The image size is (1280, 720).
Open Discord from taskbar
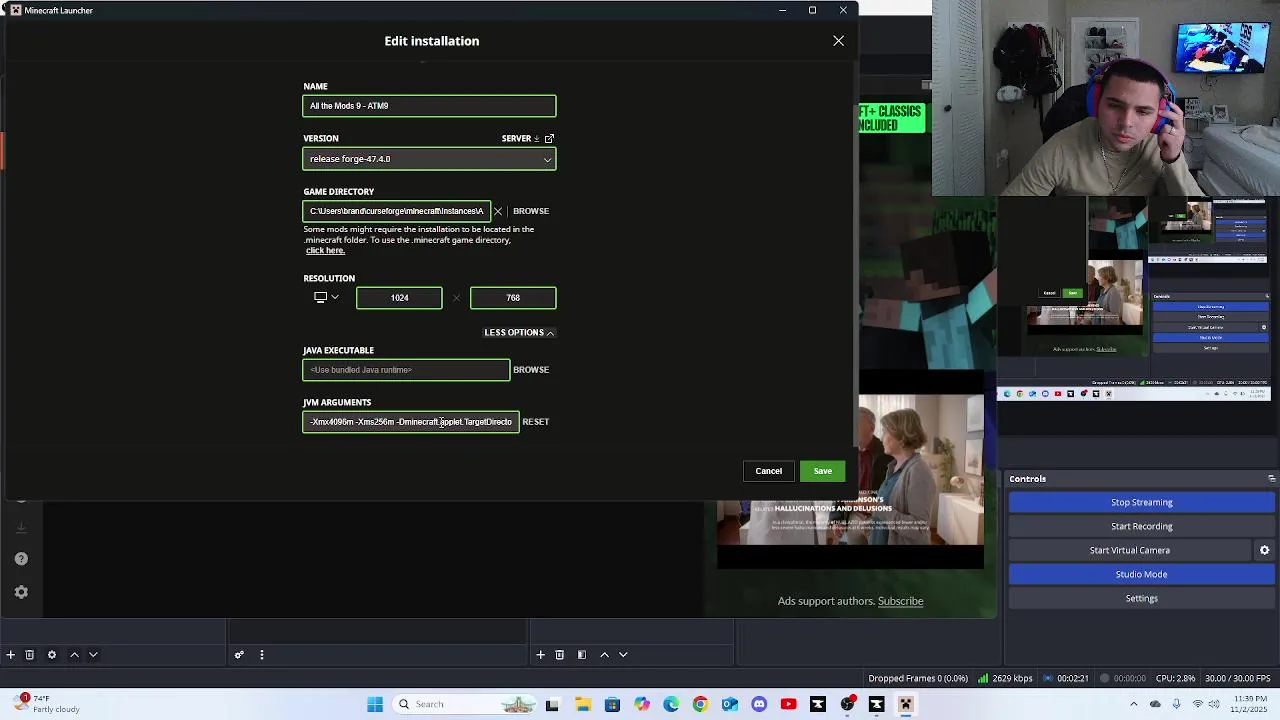(x=759, y=704)
